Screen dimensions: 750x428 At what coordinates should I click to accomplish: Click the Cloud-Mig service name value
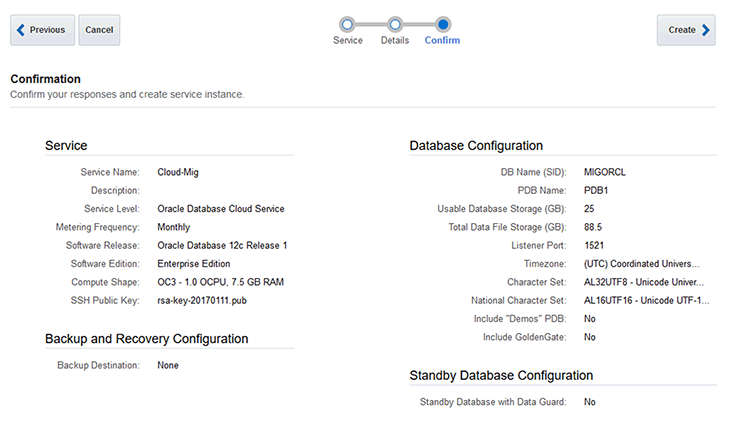178,172
